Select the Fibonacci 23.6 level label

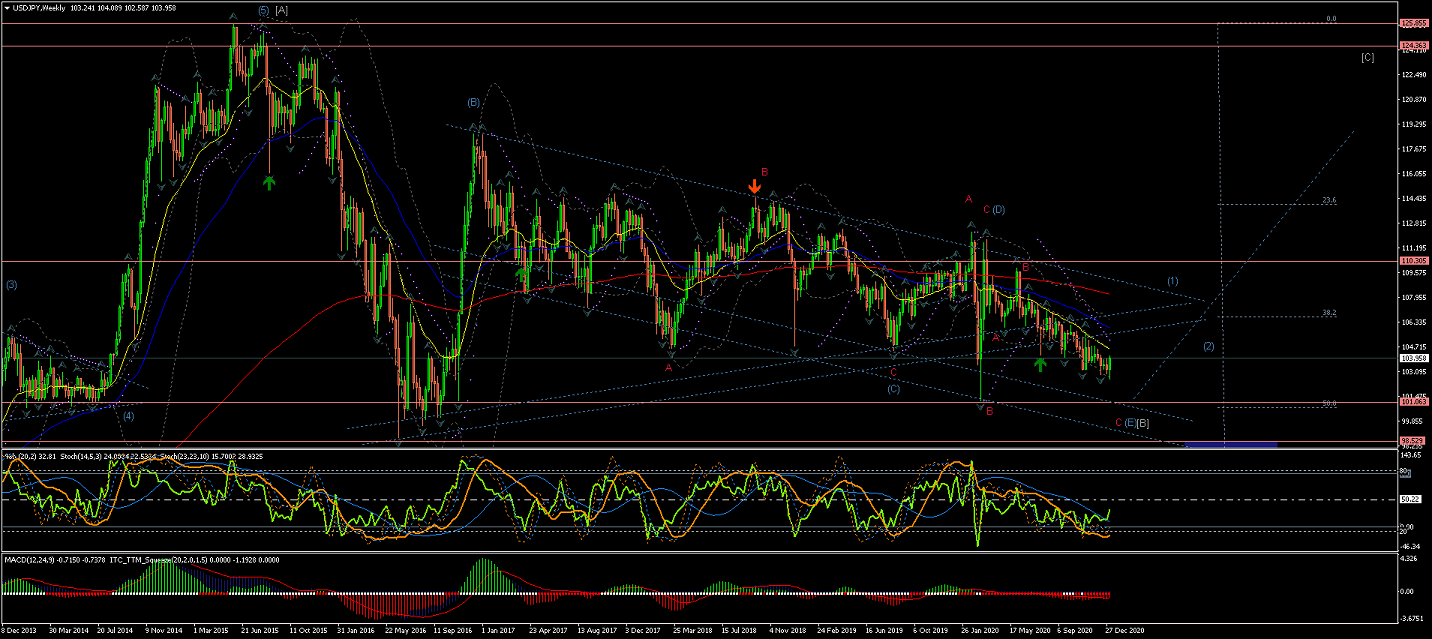tap(1328, 200)
